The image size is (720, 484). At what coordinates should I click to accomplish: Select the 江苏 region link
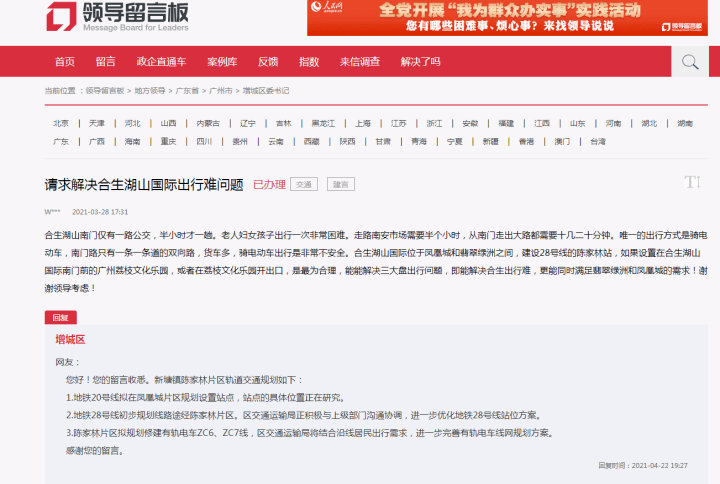point(399,124)
